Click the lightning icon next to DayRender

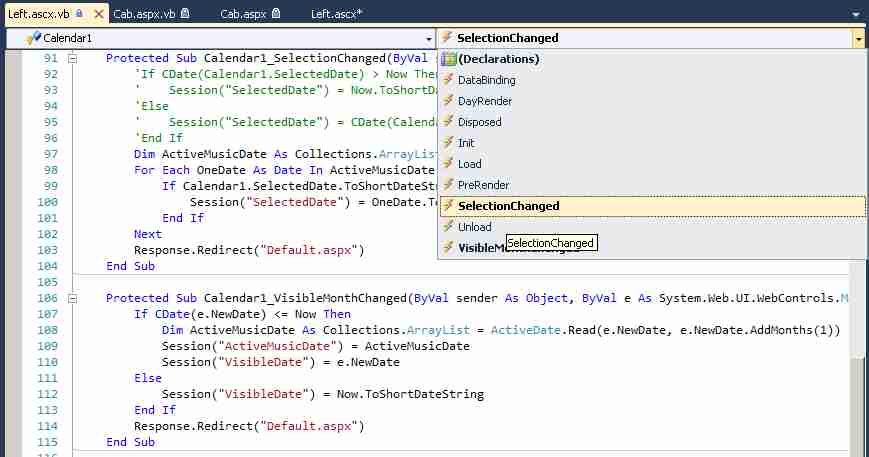click(x=448, y=101)
